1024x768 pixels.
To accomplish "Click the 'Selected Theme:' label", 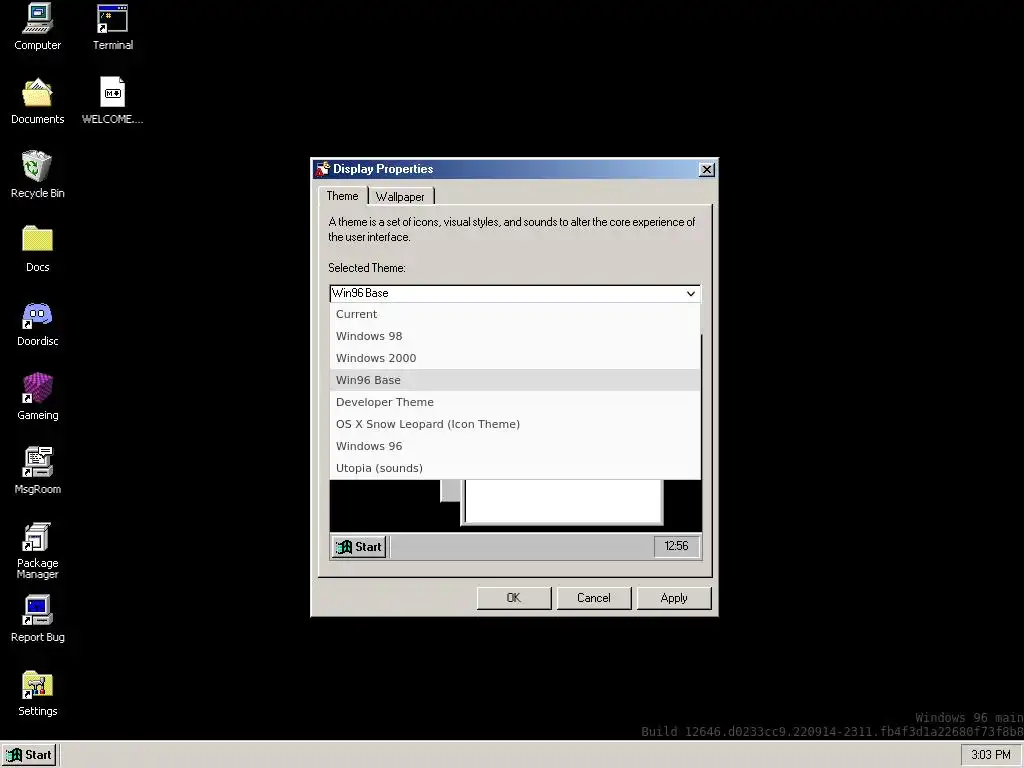I will click(366, 268).
